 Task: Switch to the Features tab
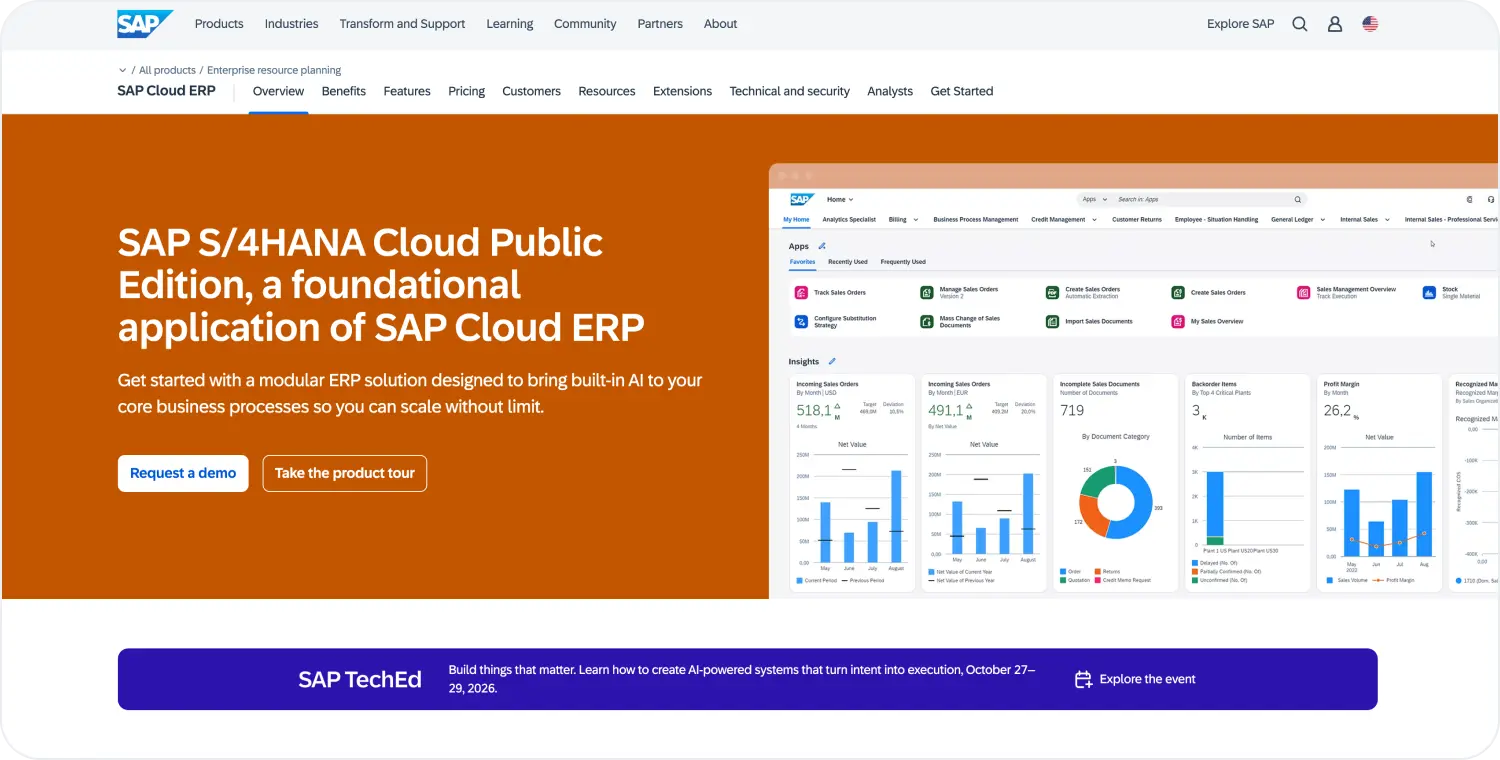click(407, 91)
